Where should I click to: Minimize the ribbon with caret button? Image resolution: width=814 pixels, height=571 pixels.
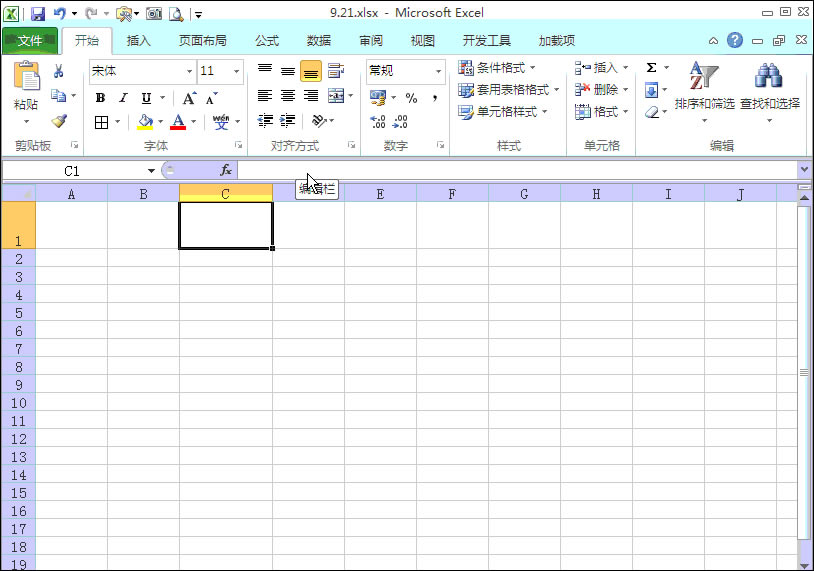[x=713, y=41]
